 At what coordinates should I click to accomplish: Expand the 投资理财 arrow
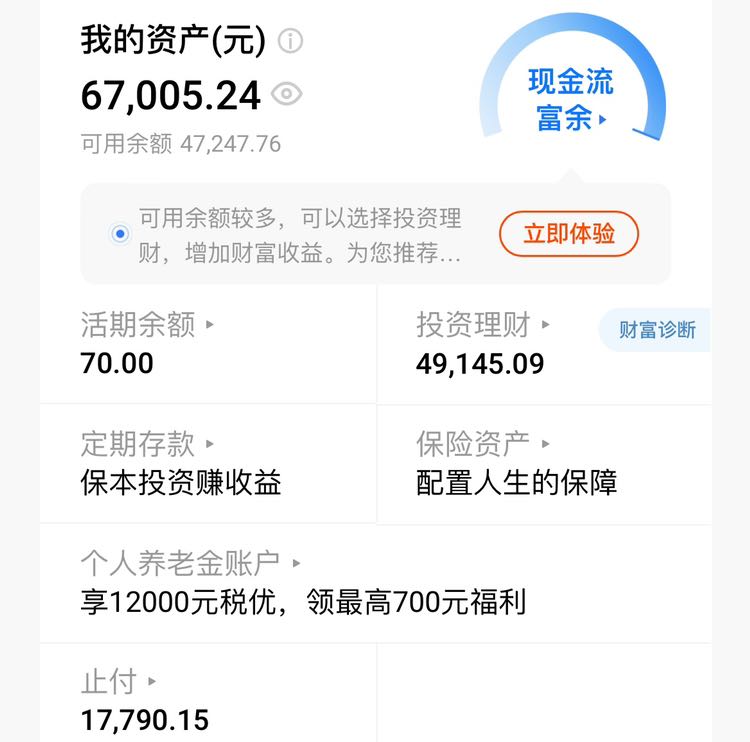(545, 324)
